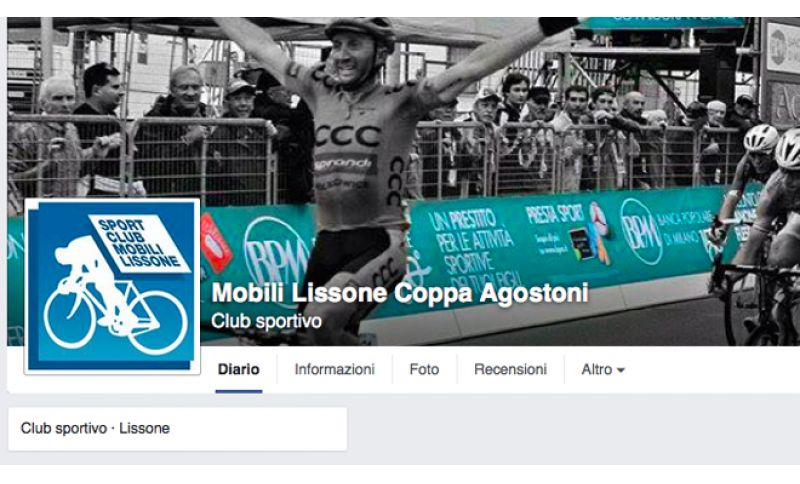Click the CCC logo on the cyclist's jersey
Image resolution: width=800 pixels, height=484 pixels.
tap(347, 136)
